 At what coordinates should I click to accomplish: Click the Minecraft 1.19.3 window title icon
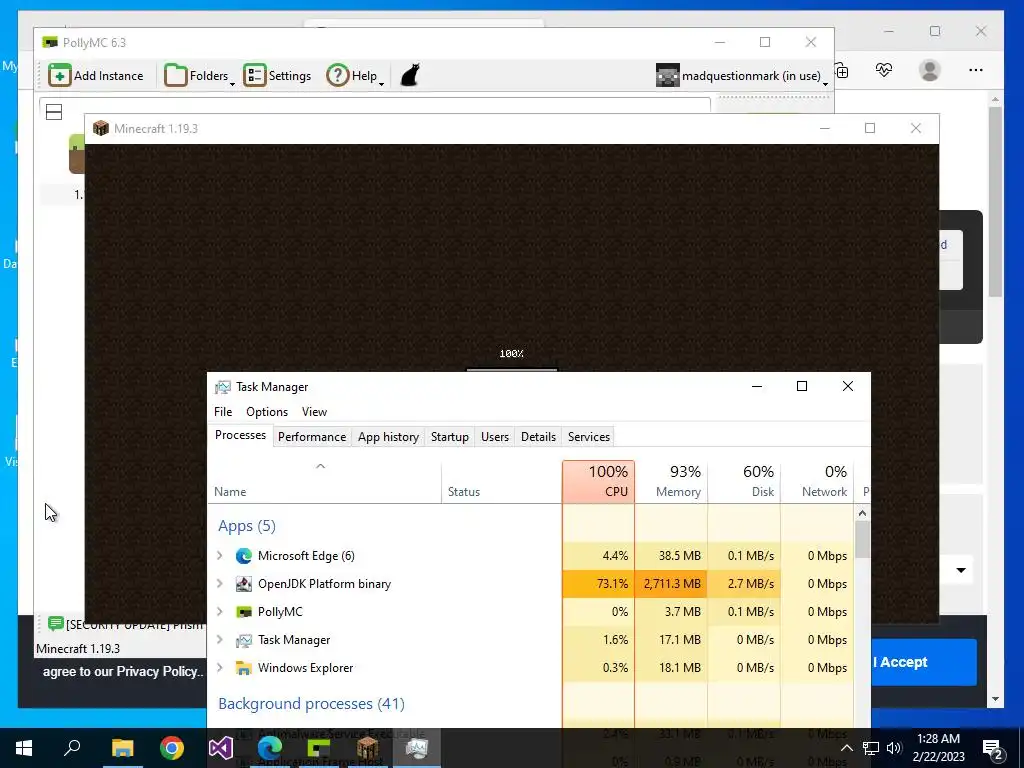101,128
